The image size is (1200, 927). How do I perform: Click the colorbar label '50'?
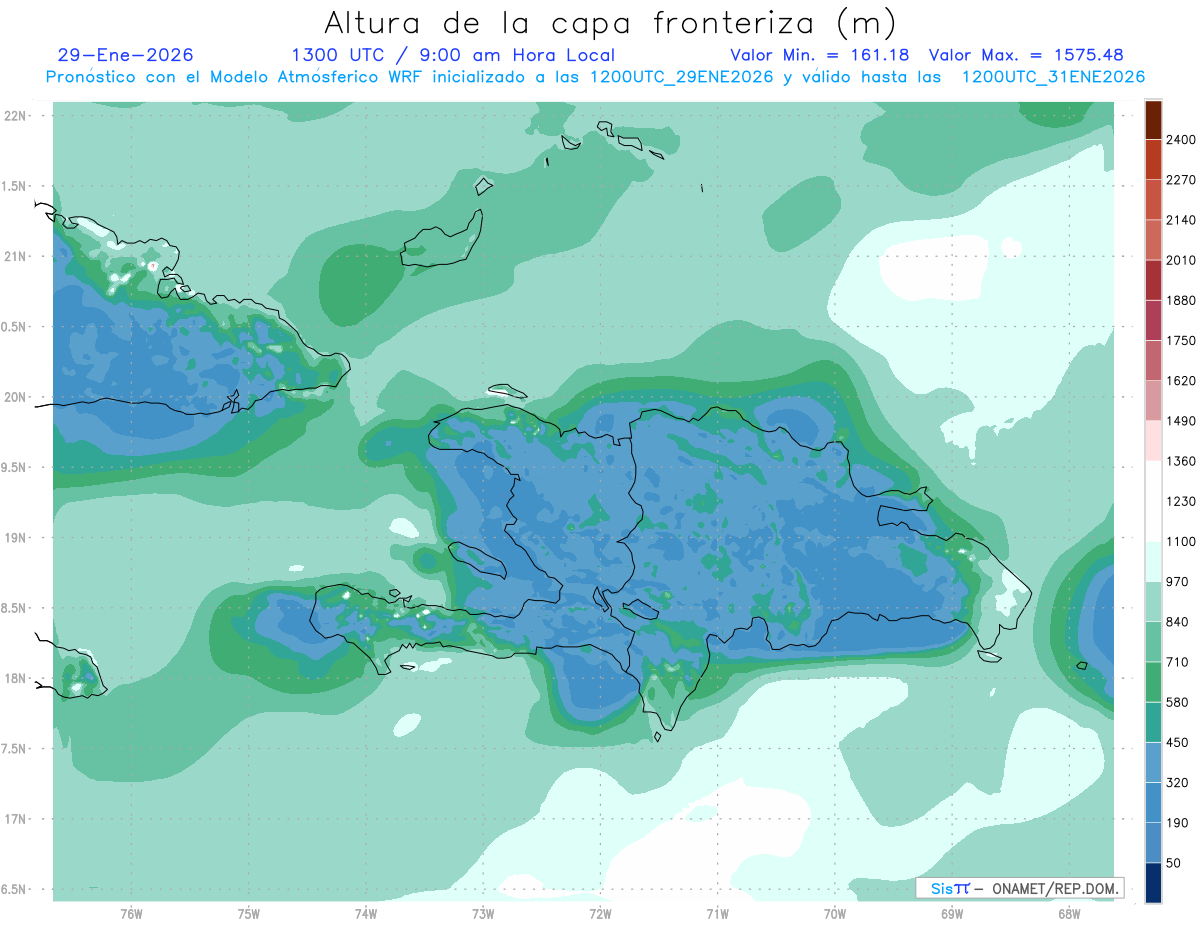(x=1174, y=862)
